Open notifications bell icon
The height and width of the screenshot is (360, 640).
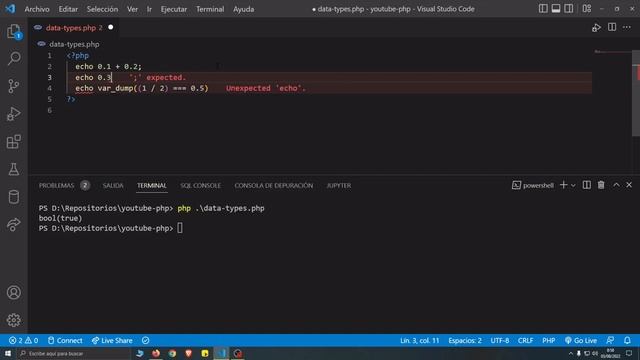point(627,340)
